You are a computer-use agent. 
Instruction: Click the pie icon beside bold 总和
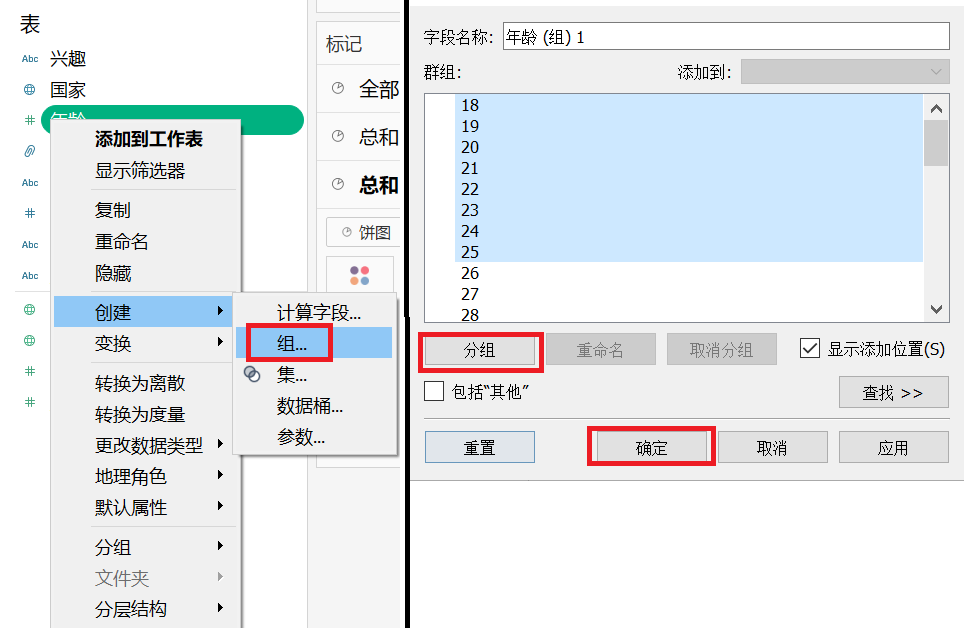tap(338, 184)
